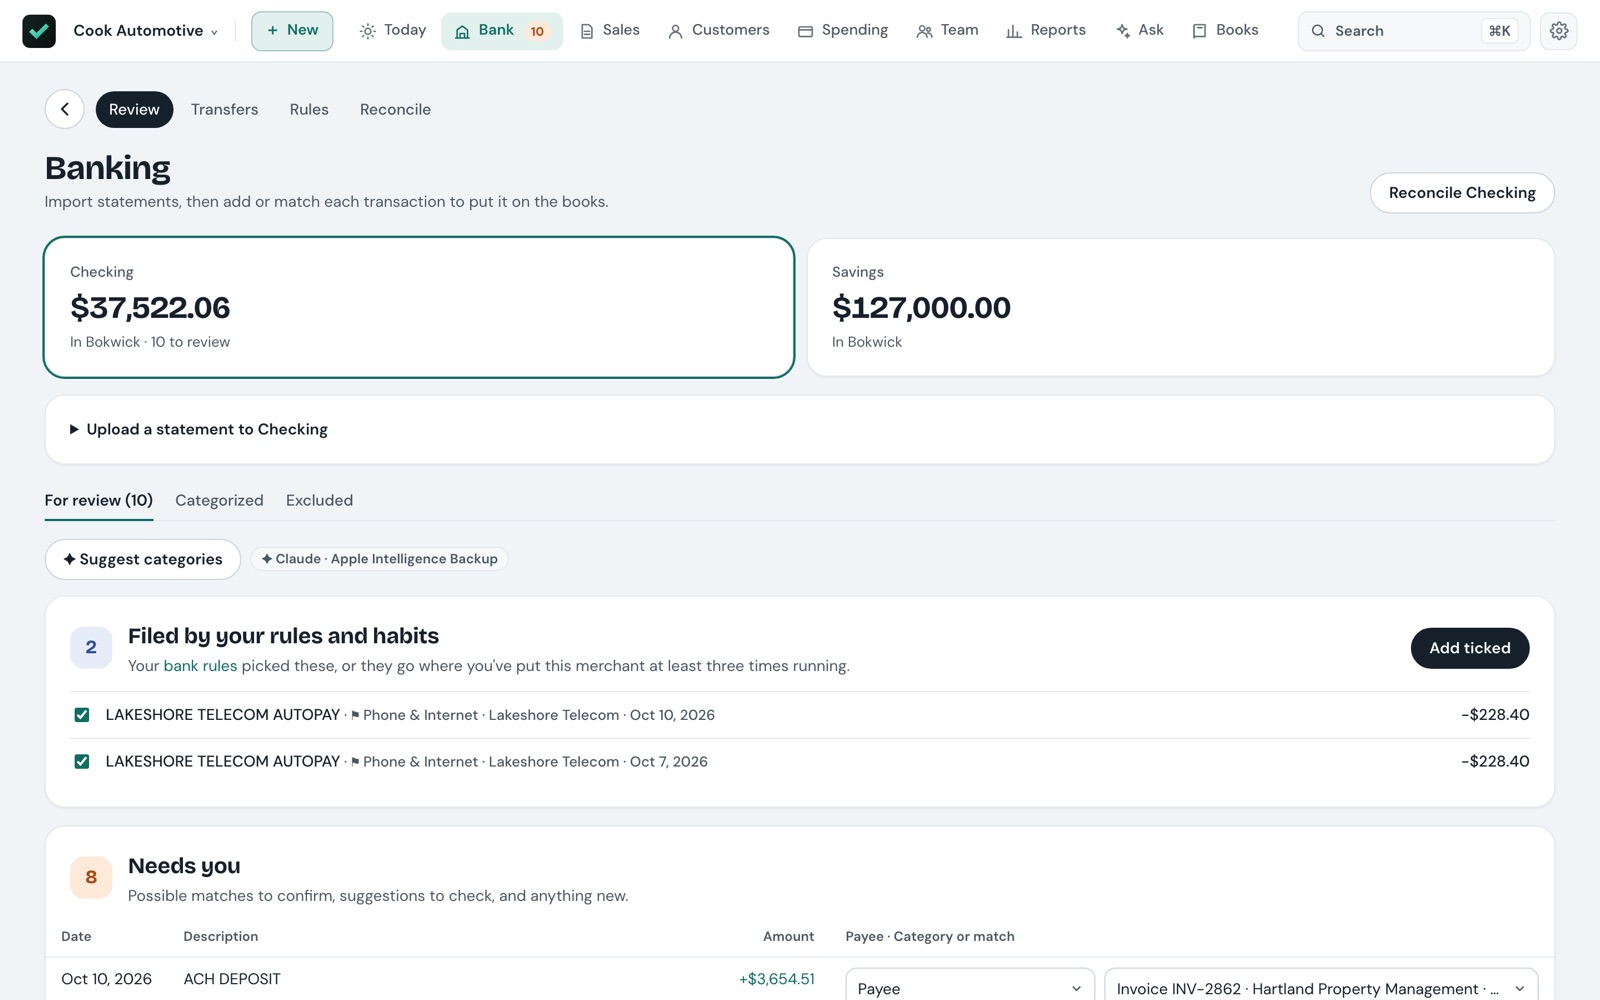Switch to the Reconcile tab
The height and width of the screenshot is (1000, 1600).
pos(395,109)
